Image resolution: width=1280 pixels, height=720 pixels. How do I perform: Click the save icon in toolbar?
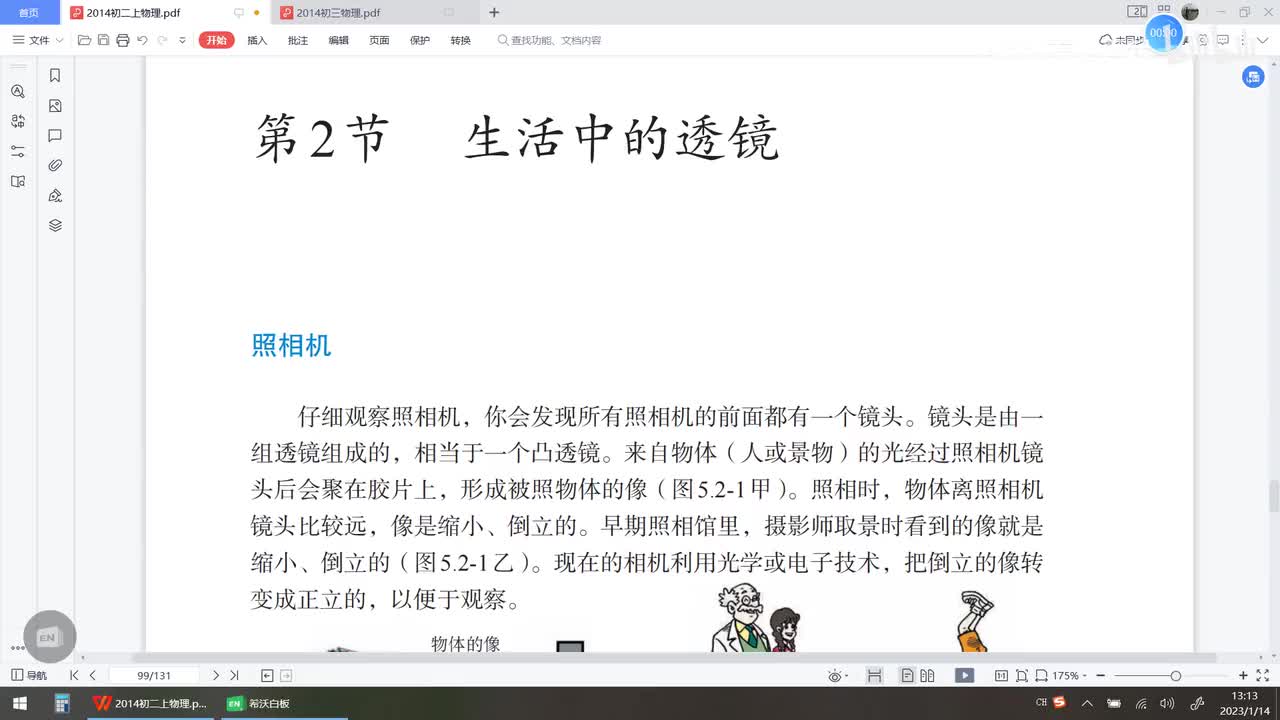[103, 40]
